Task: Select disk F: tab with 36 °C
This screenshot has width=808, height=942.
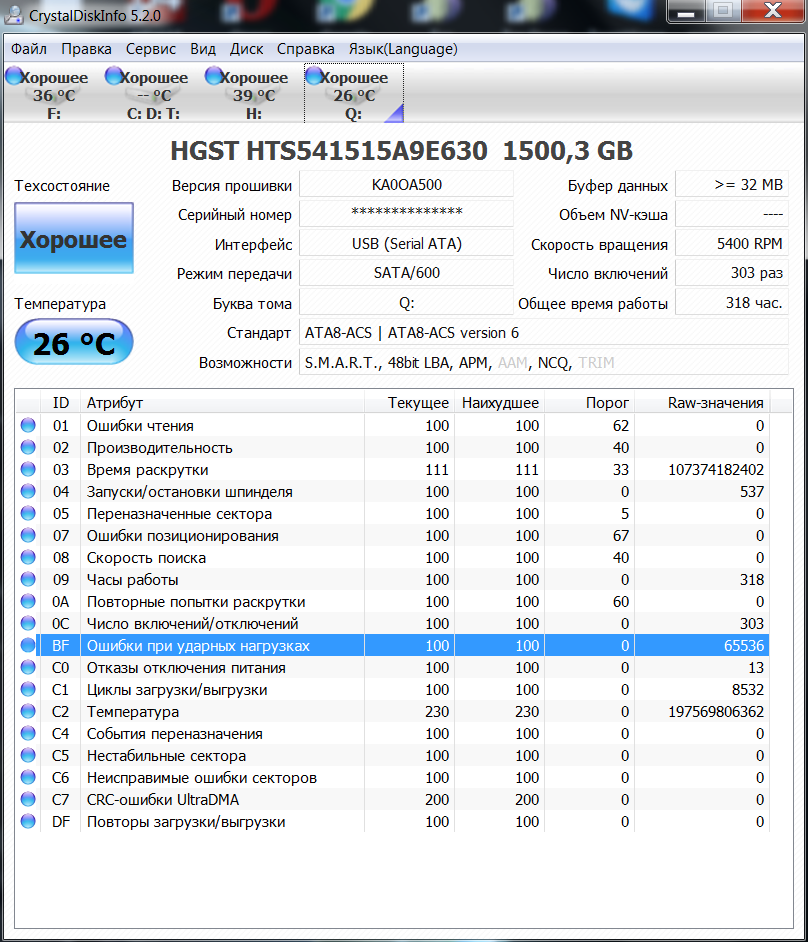Action: [x=53, y=94]
